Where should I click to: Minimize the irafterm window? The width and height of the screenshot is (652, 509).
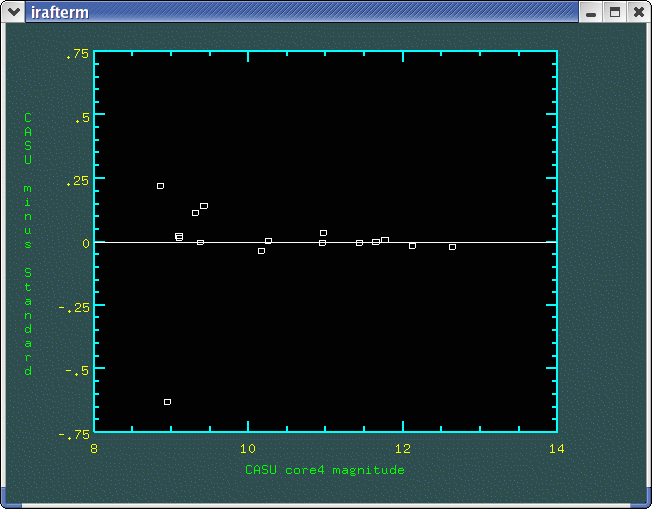[x=592, y=12]
